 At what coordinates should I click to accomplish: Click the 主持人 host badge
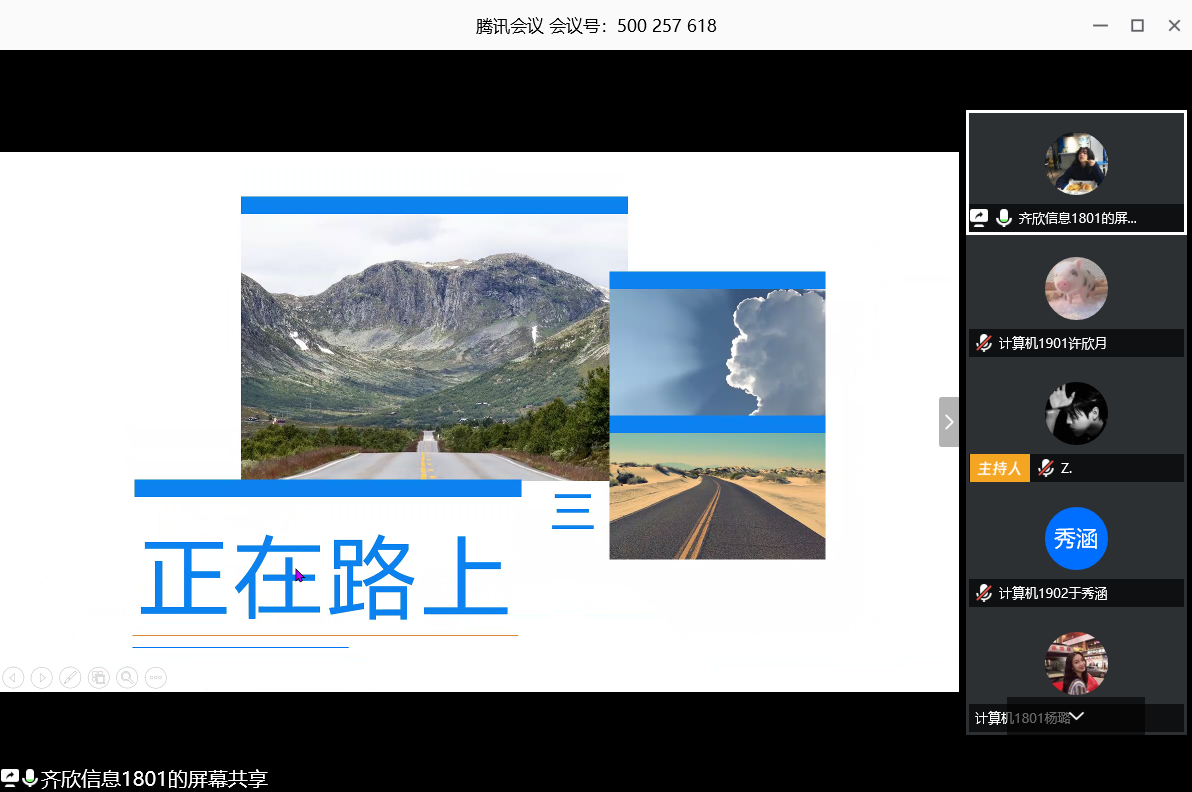(999, 467)
